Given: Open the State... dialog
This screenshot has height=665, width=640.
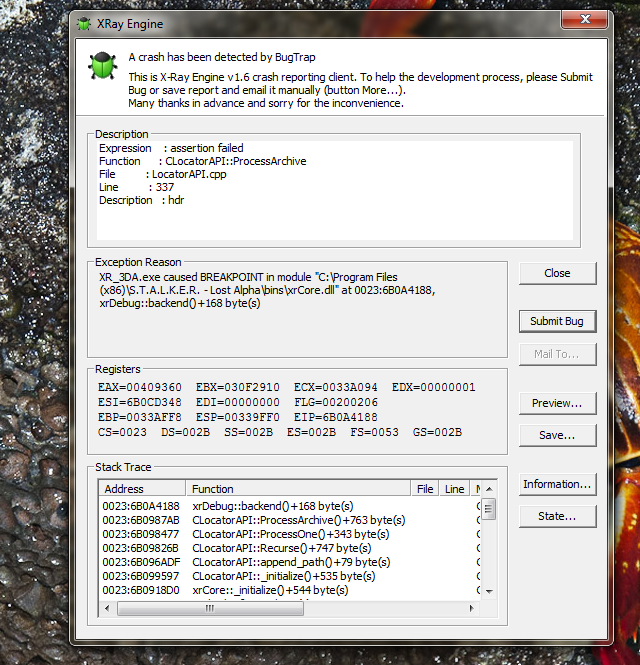Looking at the screenshot, I should [x=557, y=516].
